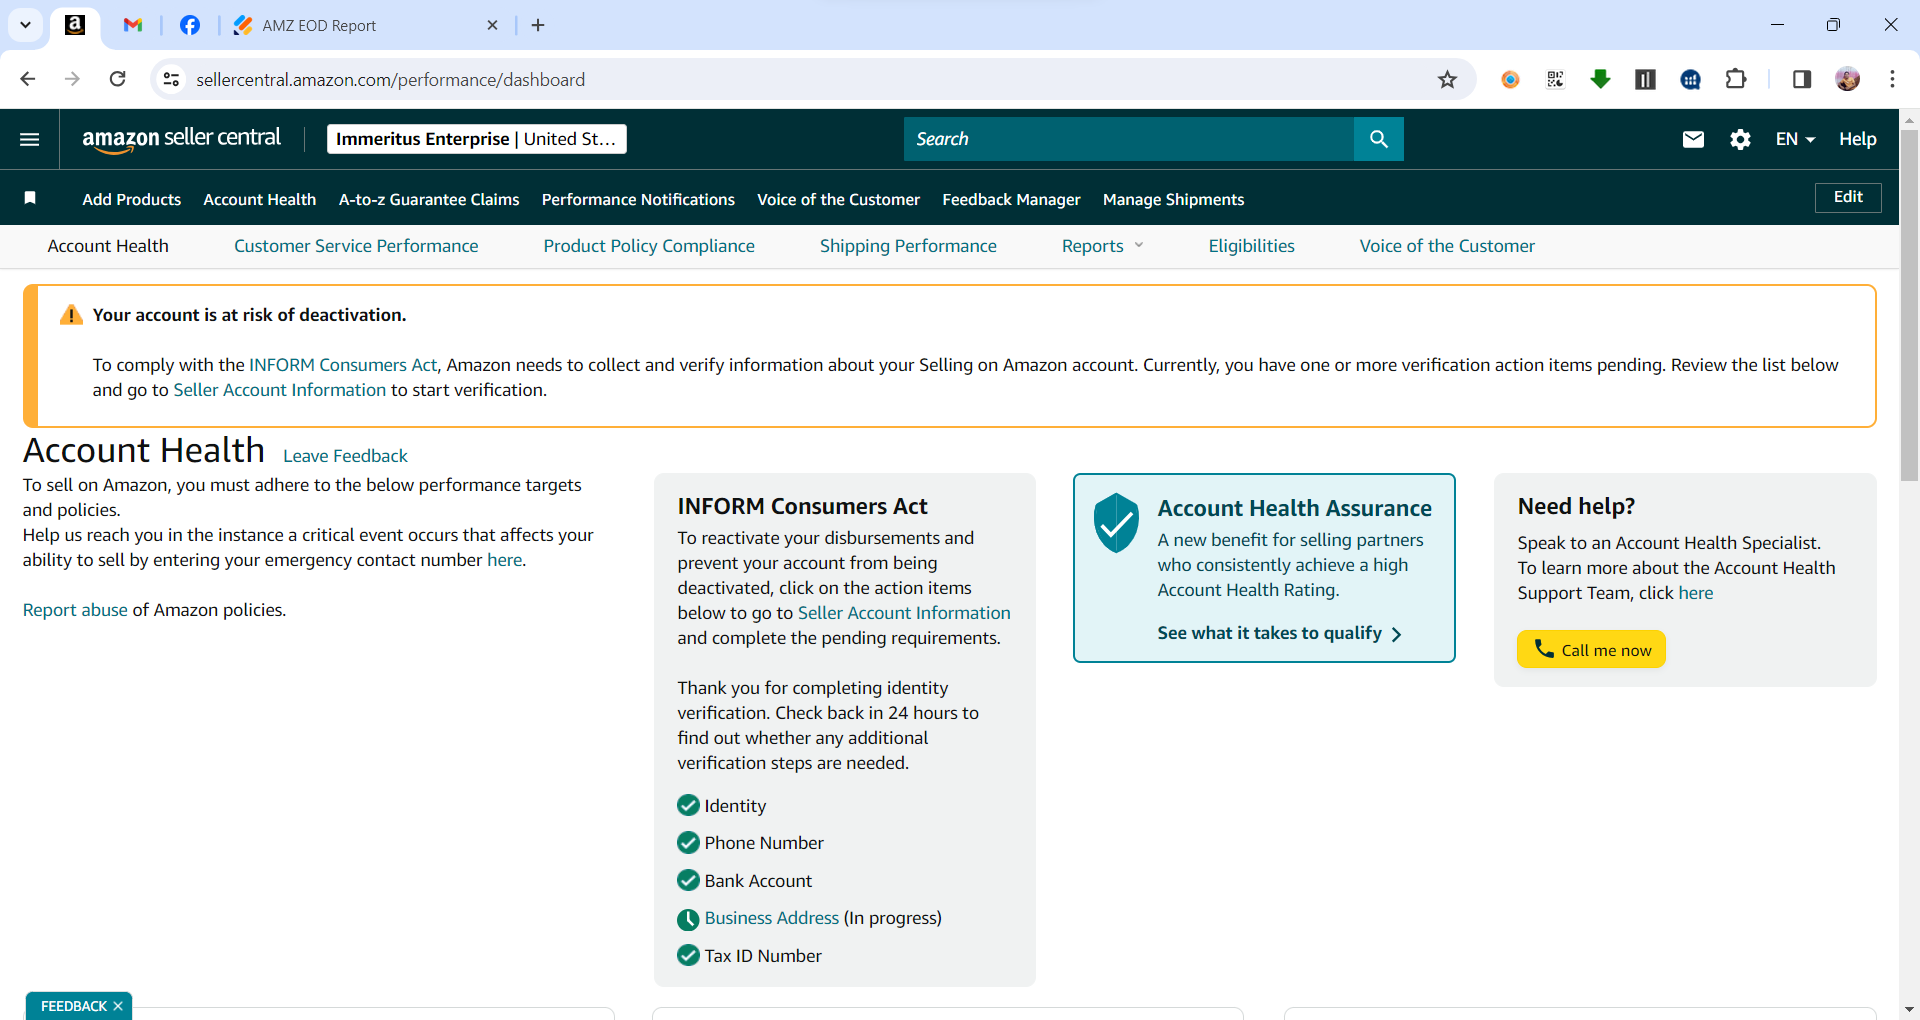The width and height of the screenshot is (1920, 1020).
Task: Select the Shipping Performance tab
Action: 908,246
